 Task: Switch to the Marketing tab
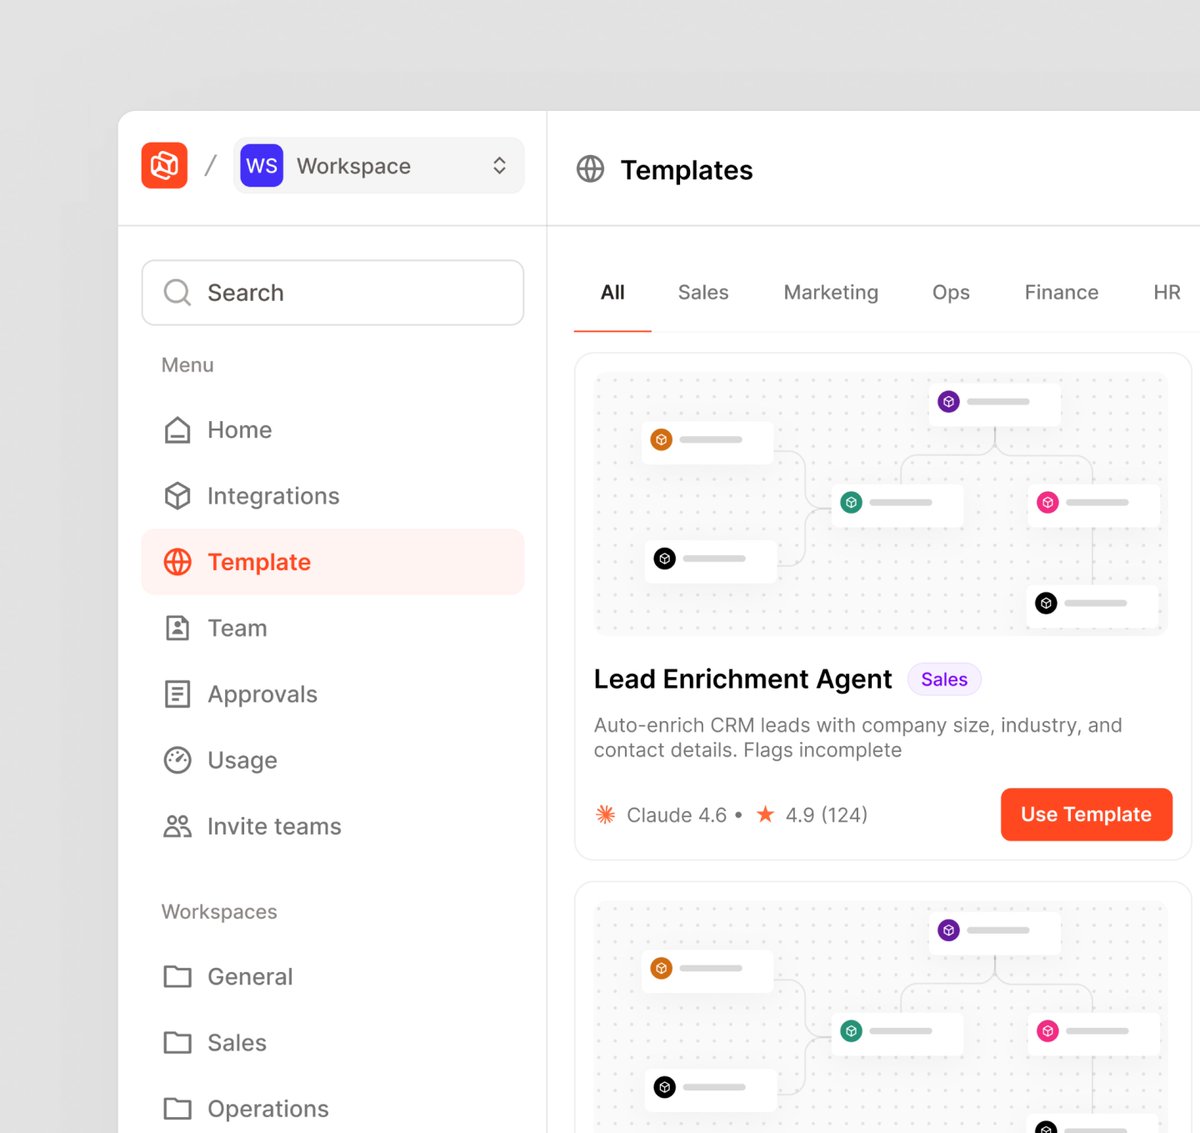coord(831,292)
